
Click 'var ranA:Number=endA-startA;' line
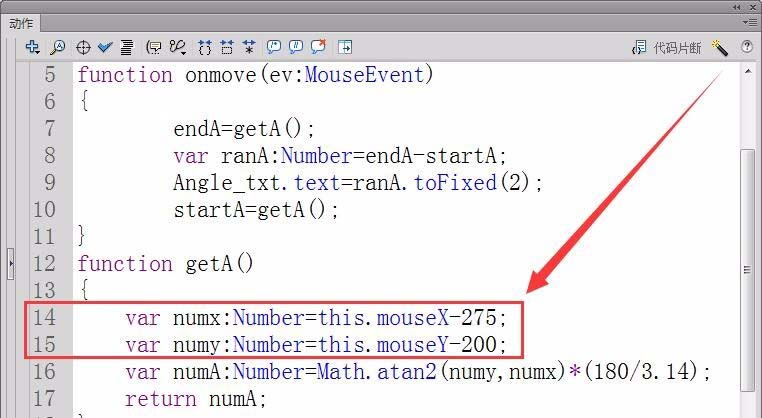click(x=340, y=156)
